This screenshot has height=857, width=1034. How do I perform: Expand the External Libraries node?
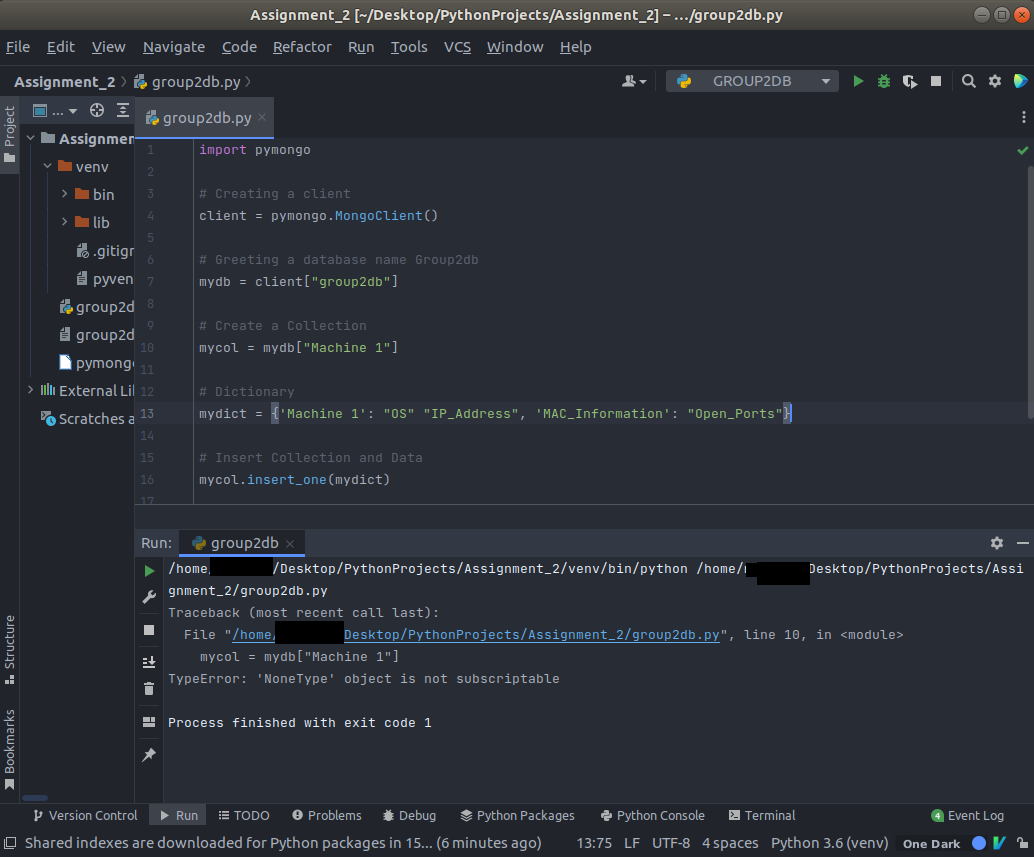31,390
